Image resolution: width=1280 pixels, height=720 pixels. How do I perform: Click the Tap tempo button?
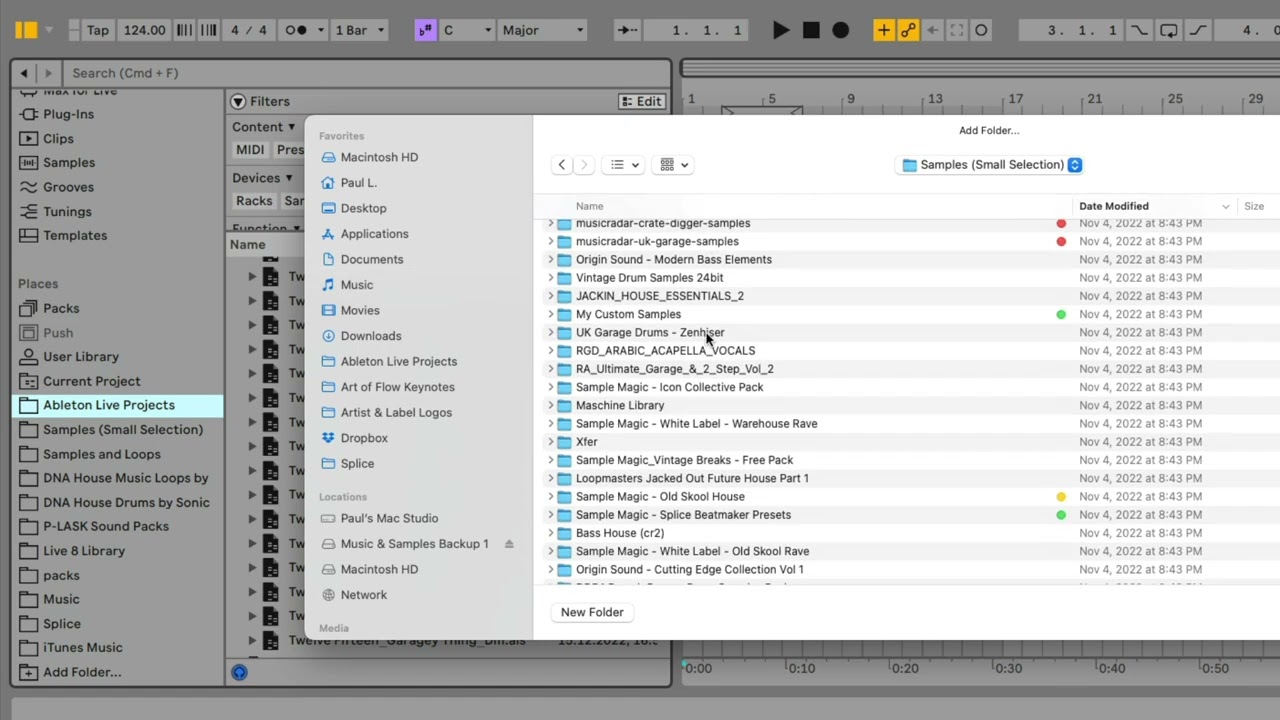(x=97, y=30)
